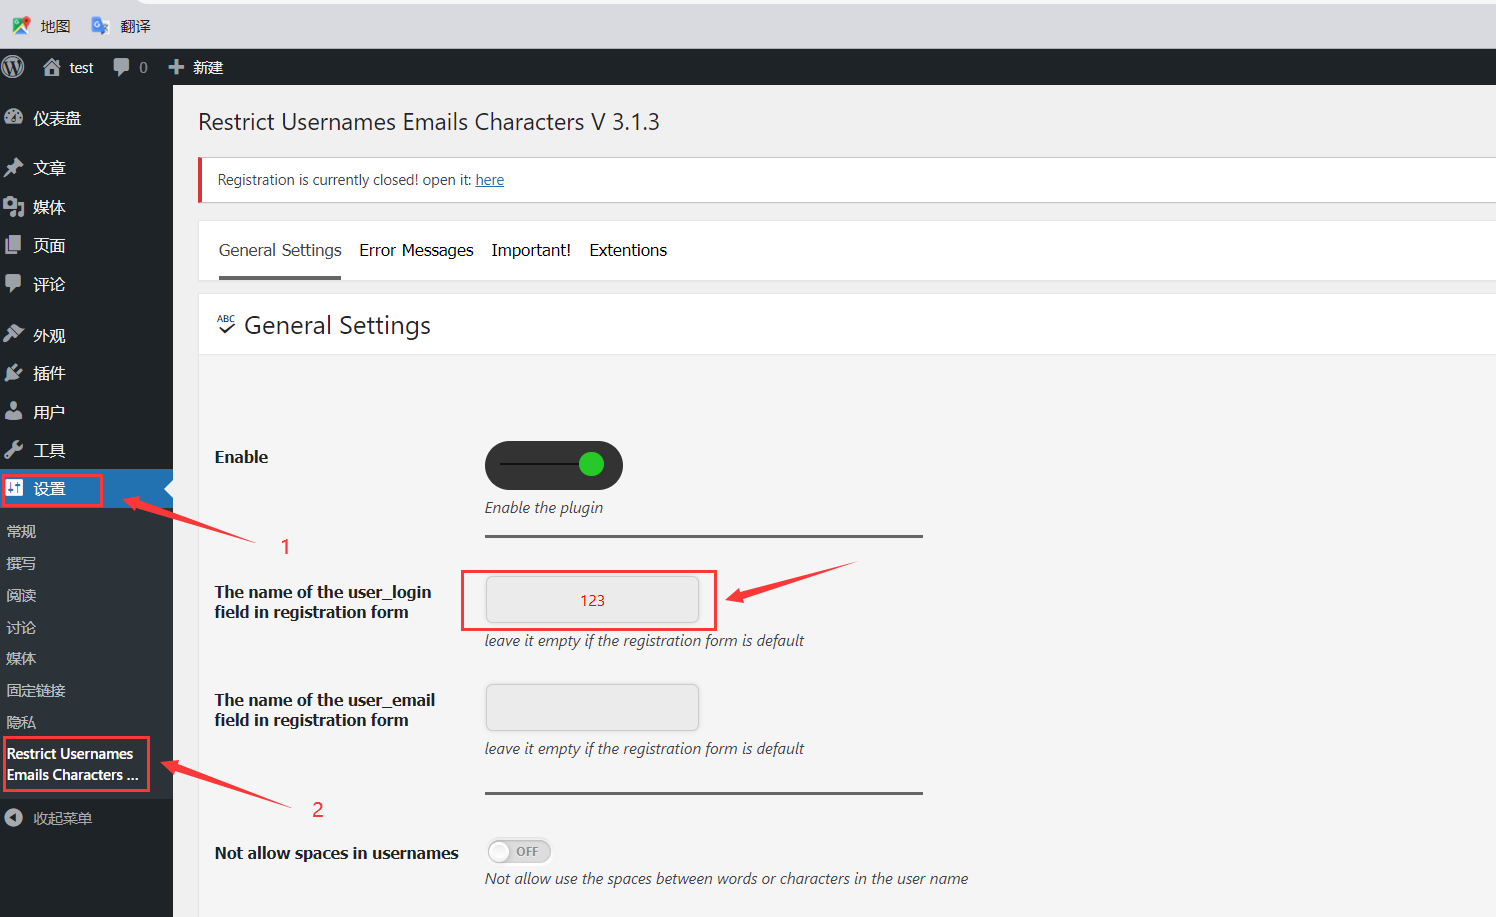This screenshot has height=917, width=1496.
Task: Click the 'here' registration link
Action: [489, 180]
